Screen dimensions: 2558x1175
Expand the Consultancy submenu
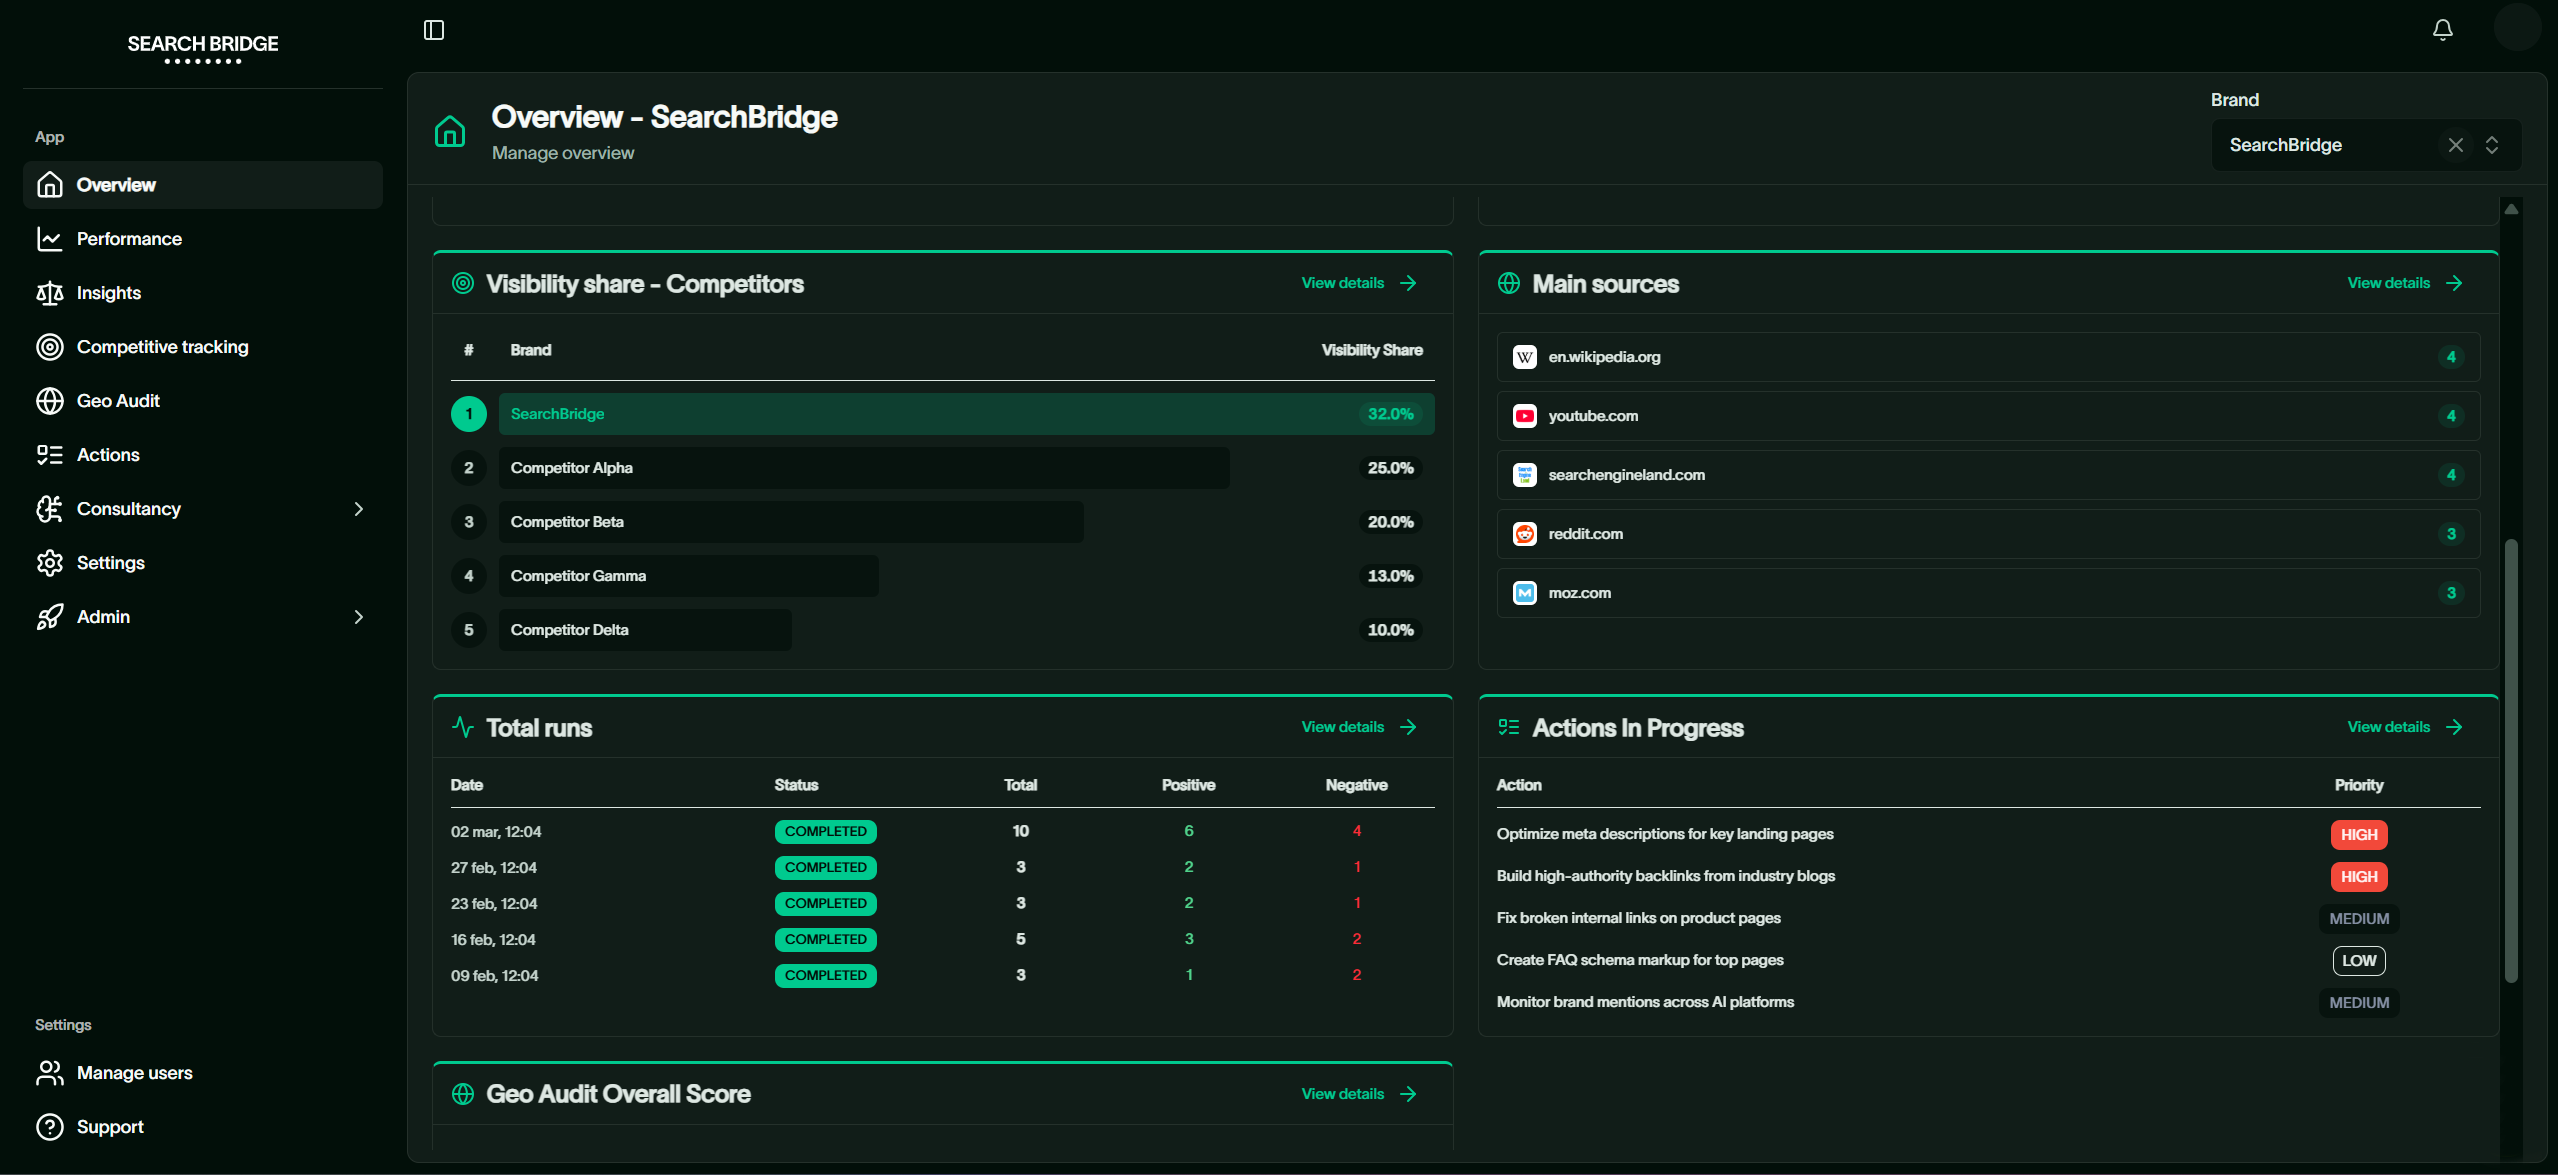click(x=359, y=509)
